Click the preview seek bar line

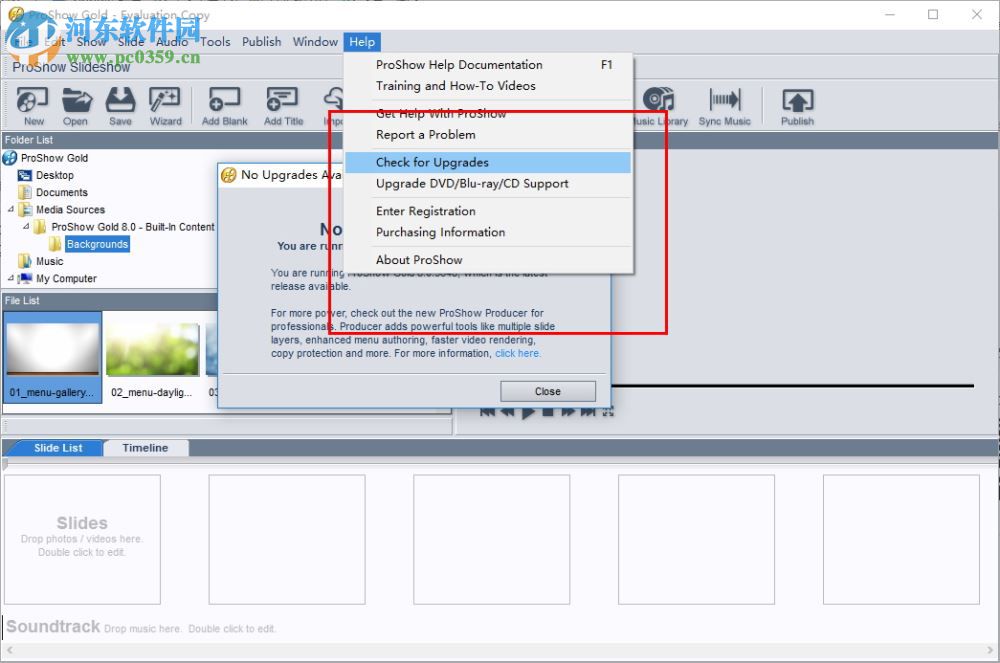pos(792,386)
